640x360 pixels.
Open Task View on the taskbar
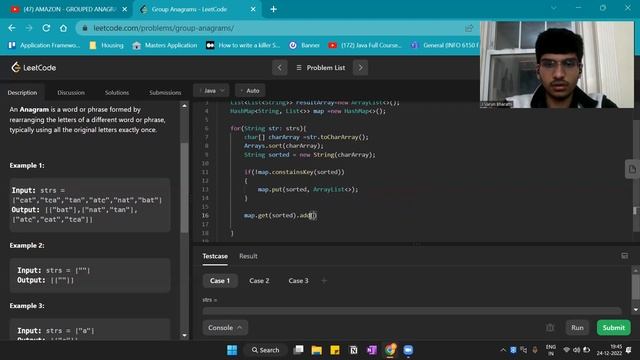click(x=299, y=350)
